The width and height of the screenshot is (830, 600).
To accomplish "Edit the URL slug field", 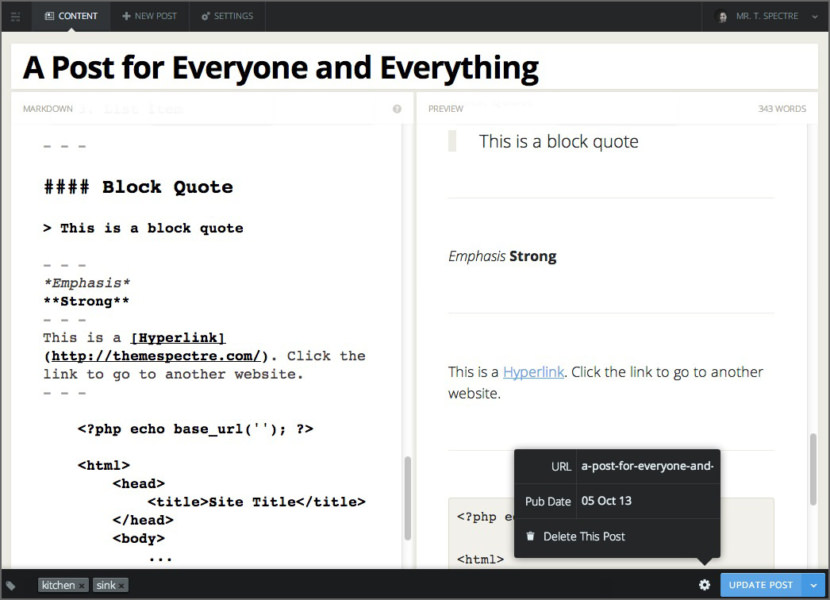I will pos(647,466).
